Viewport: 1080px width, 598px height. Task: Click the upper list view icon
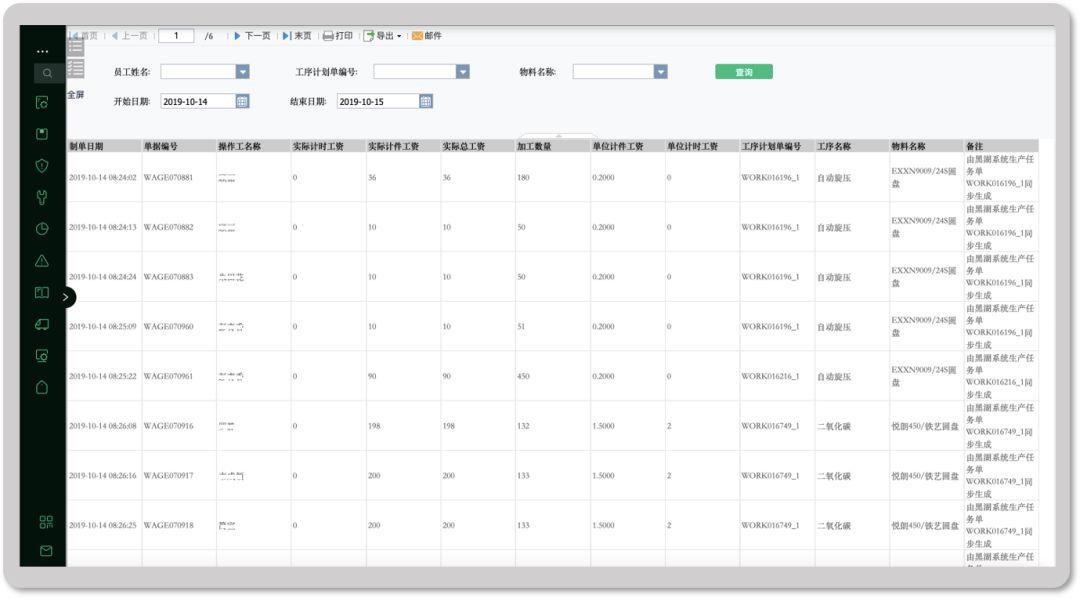(76, 47)
